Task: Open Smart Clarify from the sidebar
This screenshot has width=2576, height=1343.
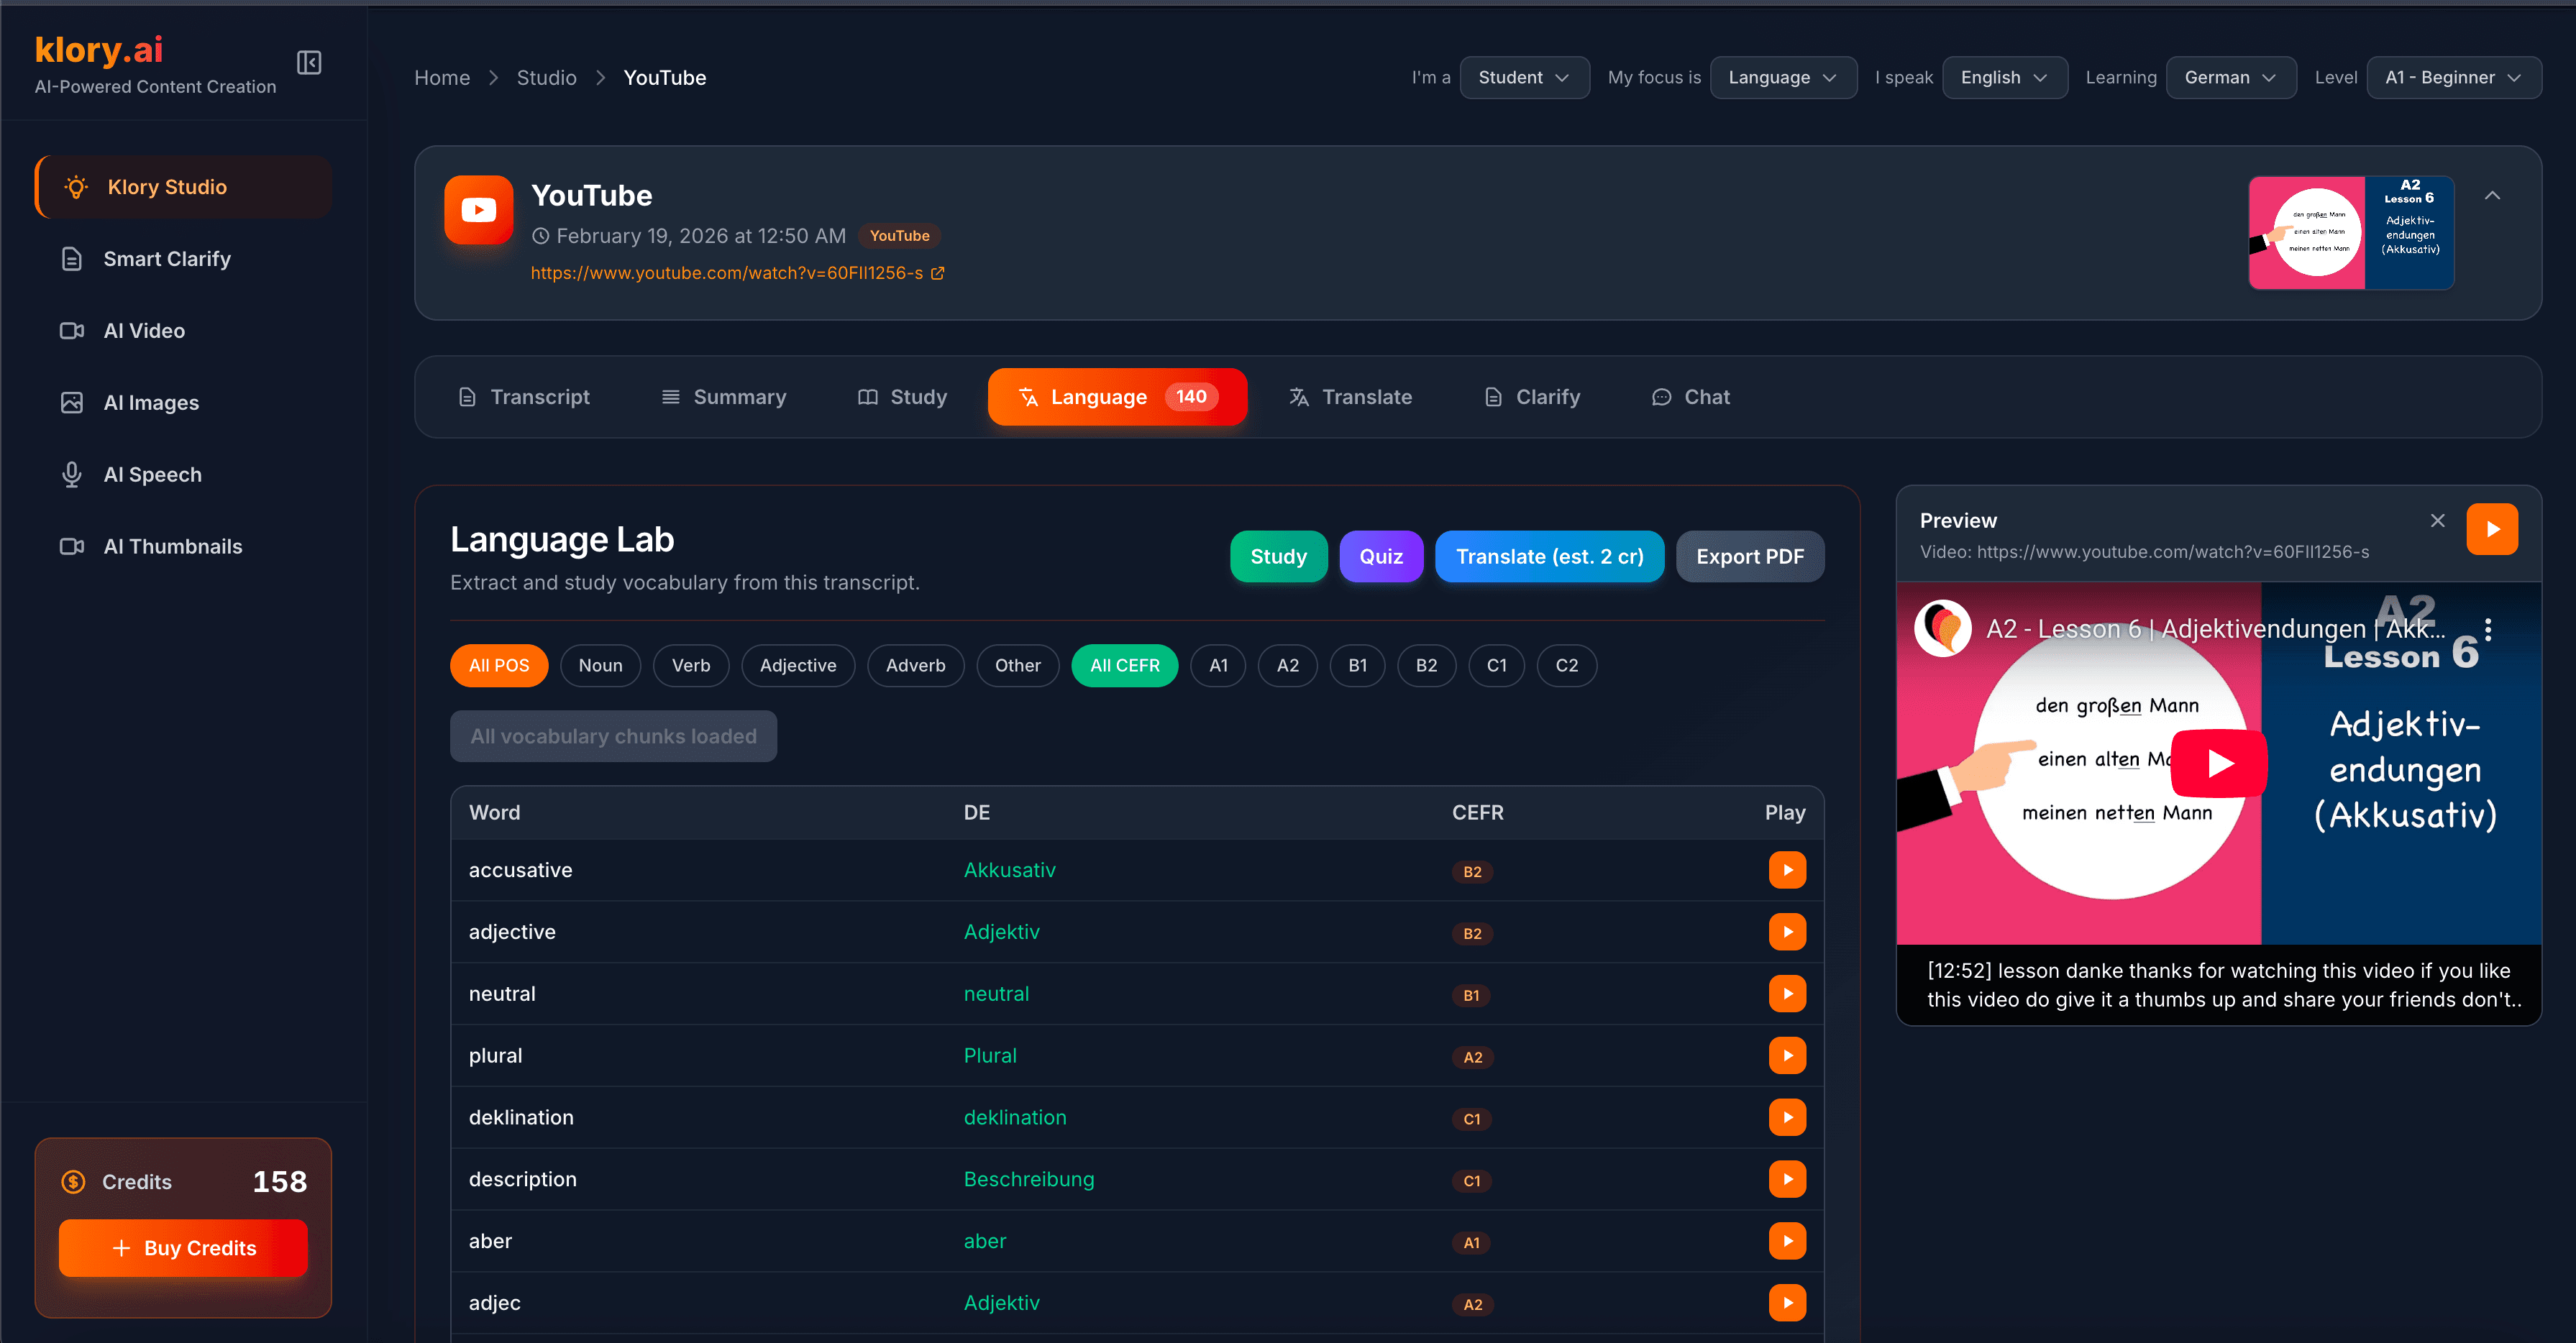Action: pos(167,258)
